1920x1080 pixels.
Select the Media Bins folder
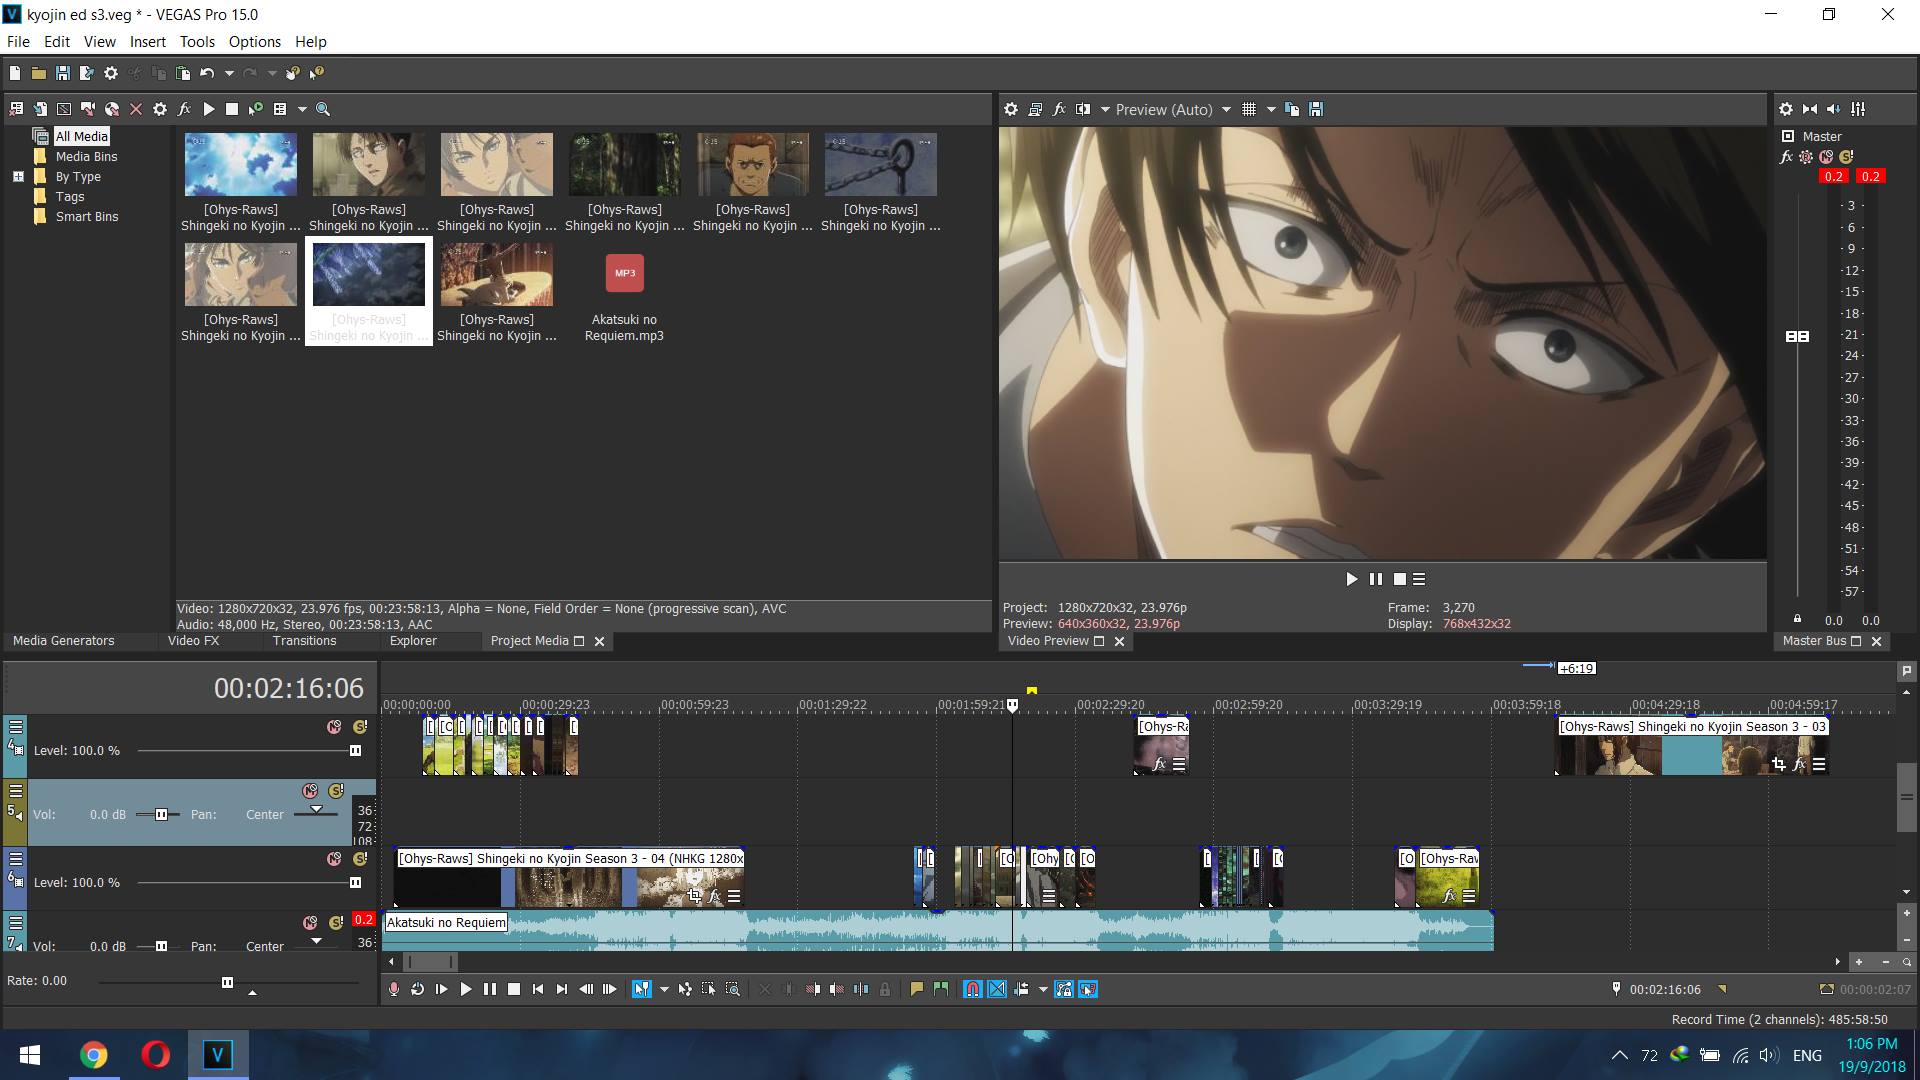pos(86,157)
